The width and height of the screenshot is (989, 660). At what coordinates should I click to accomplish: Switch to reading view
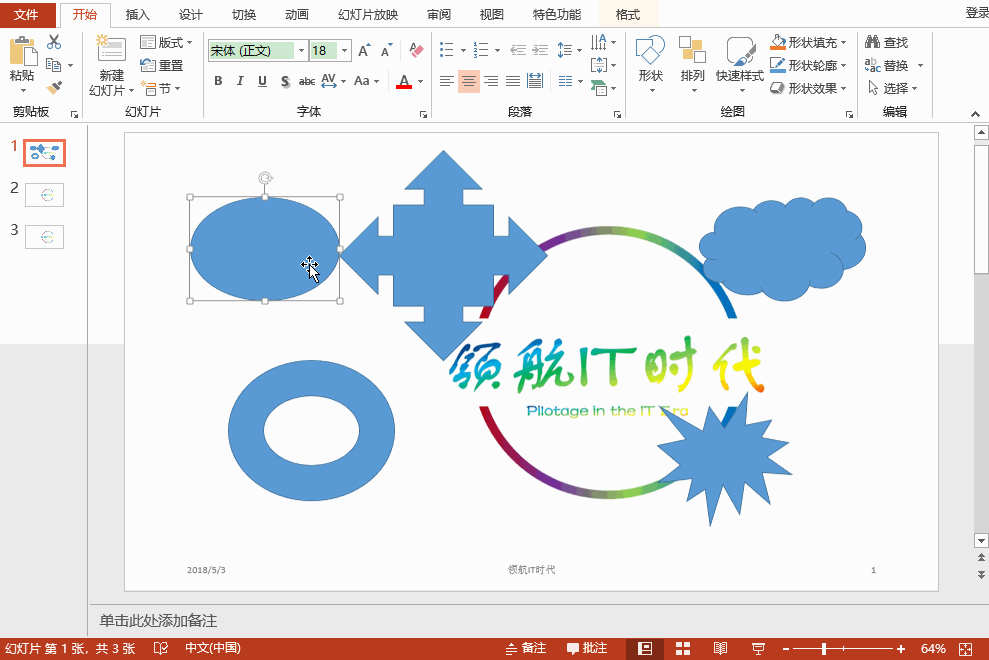pos(720,649)
